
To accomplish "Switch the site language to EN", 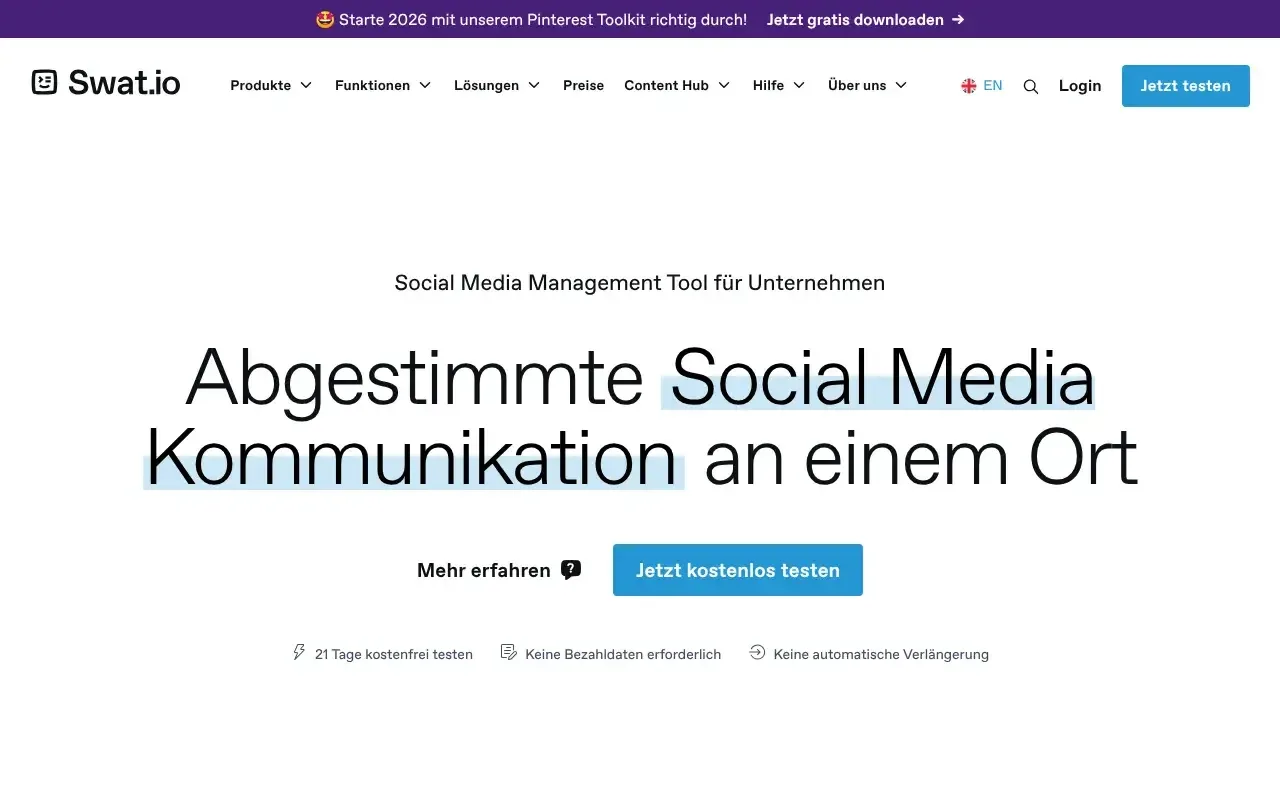I will point(992,86).
